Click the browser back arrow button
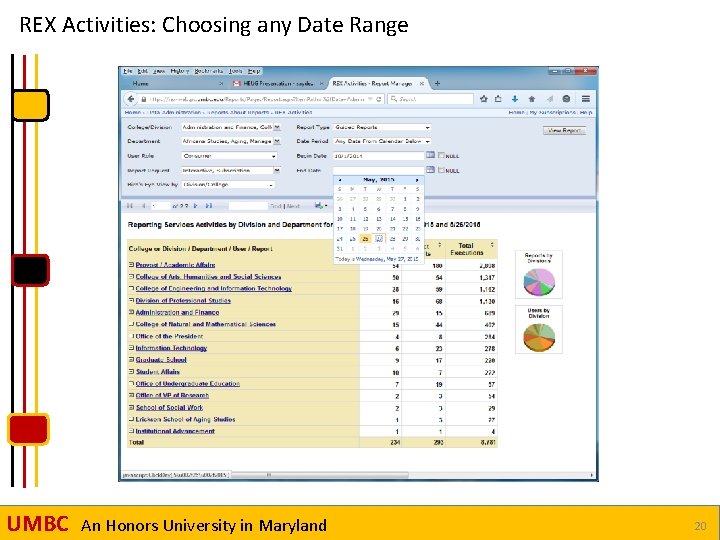Image resolution: width=720 pixels, height=540 pixels. click(131, 99)
